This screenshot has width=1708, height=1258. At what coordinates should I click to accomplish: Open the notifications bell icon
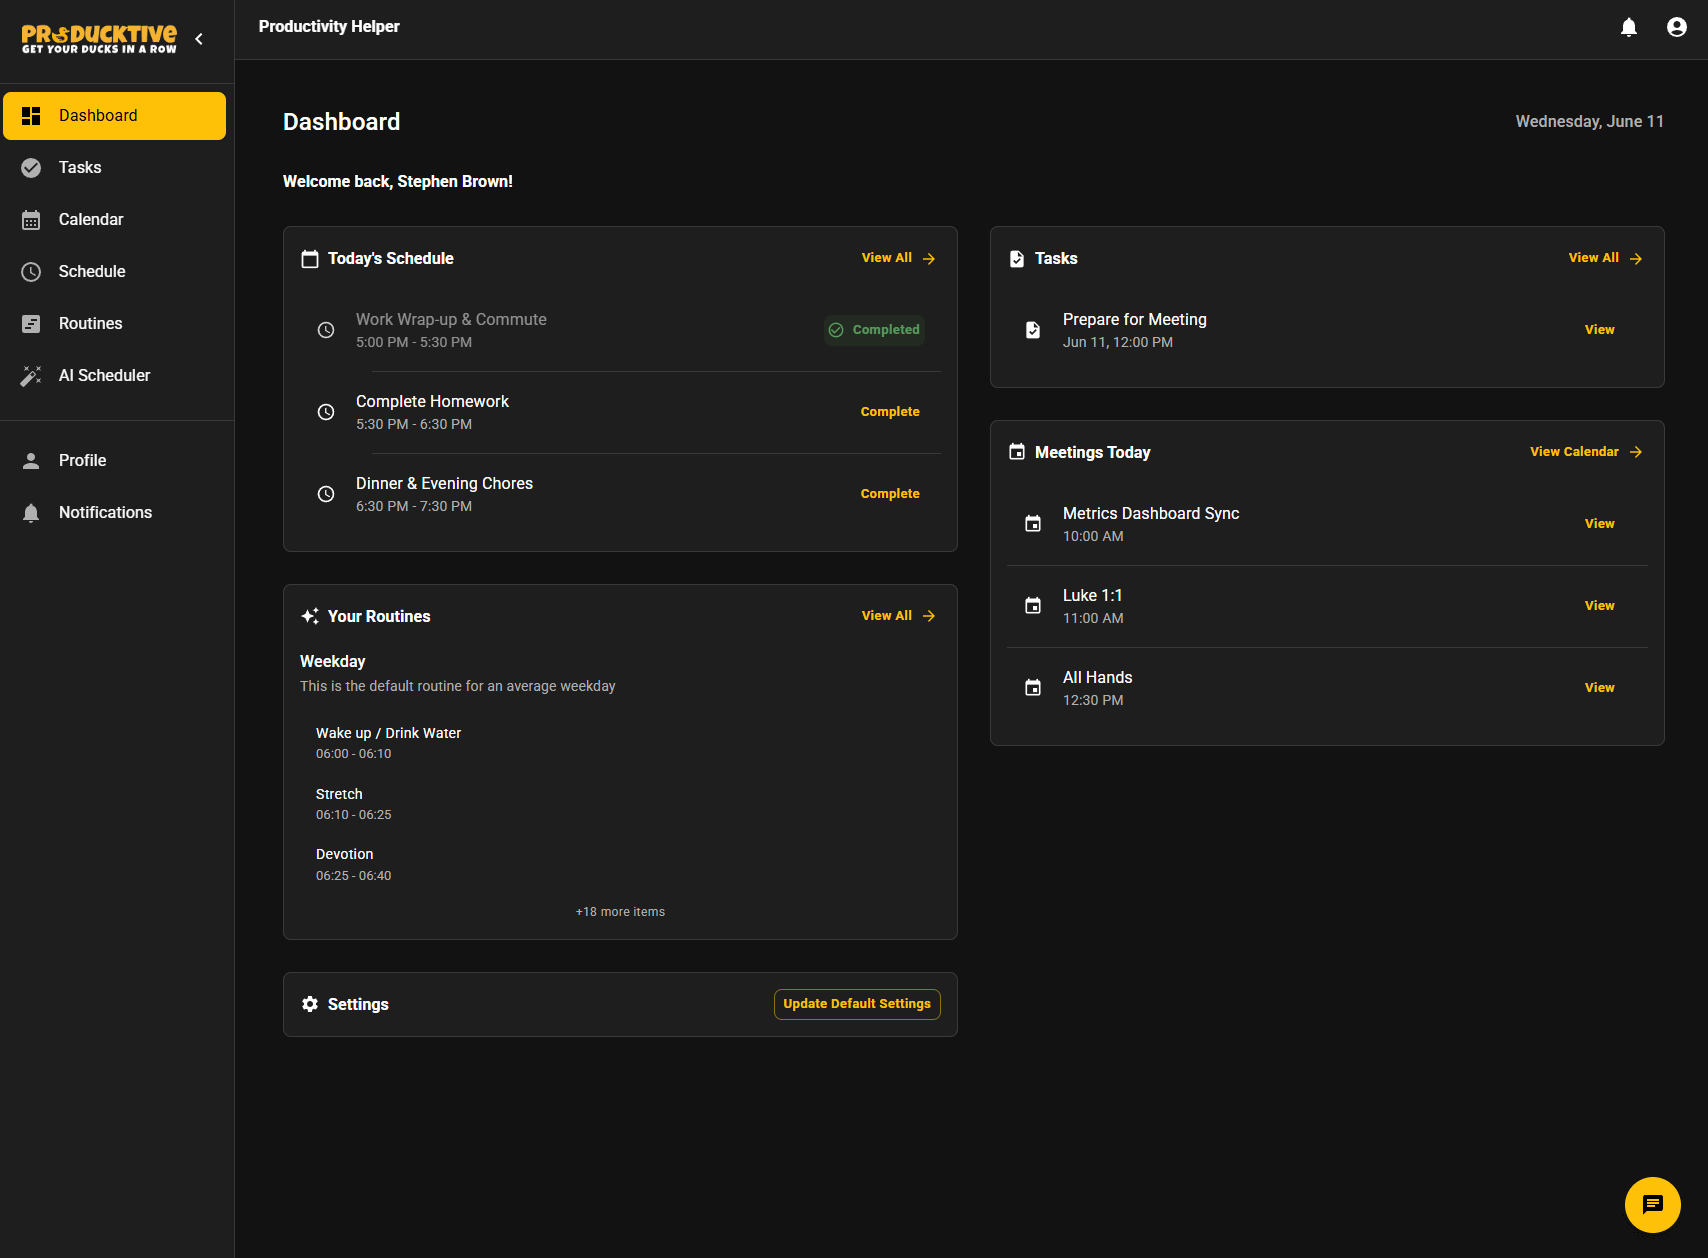pos(1629,27)
